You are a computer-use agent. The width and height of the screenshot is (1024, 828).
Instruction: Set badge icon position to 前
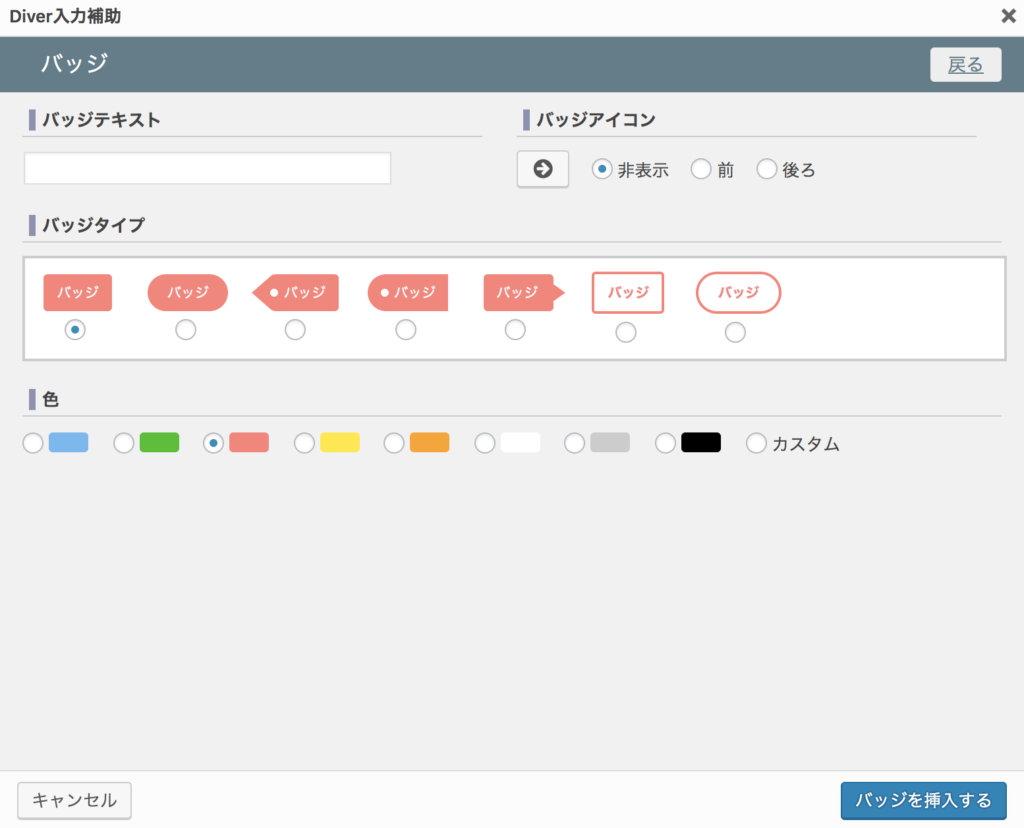701,170
